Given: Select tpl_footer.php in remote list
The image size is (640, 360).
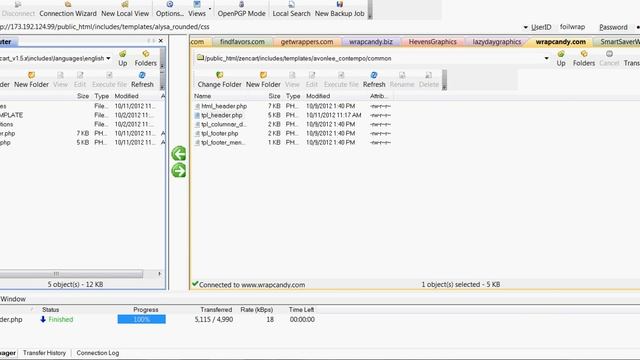Looking at the screenshot, I should point(220,133).
